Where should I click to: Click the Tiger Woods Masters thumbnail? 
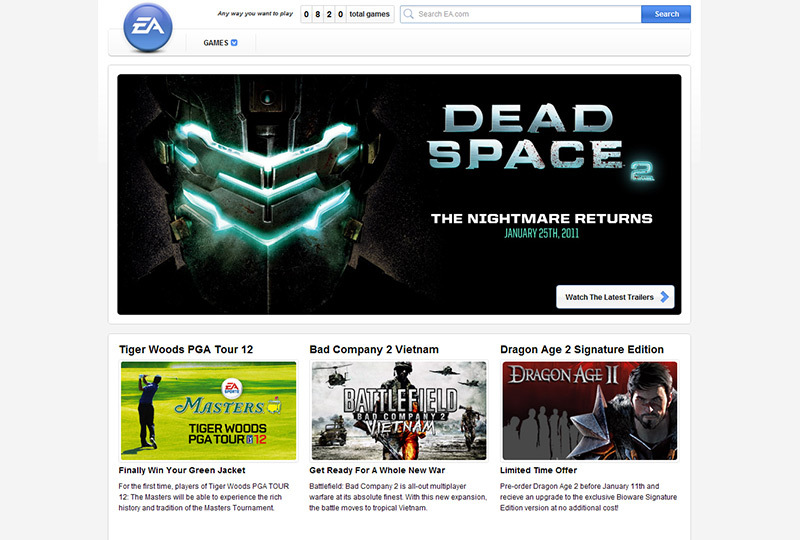coord(208,411)
